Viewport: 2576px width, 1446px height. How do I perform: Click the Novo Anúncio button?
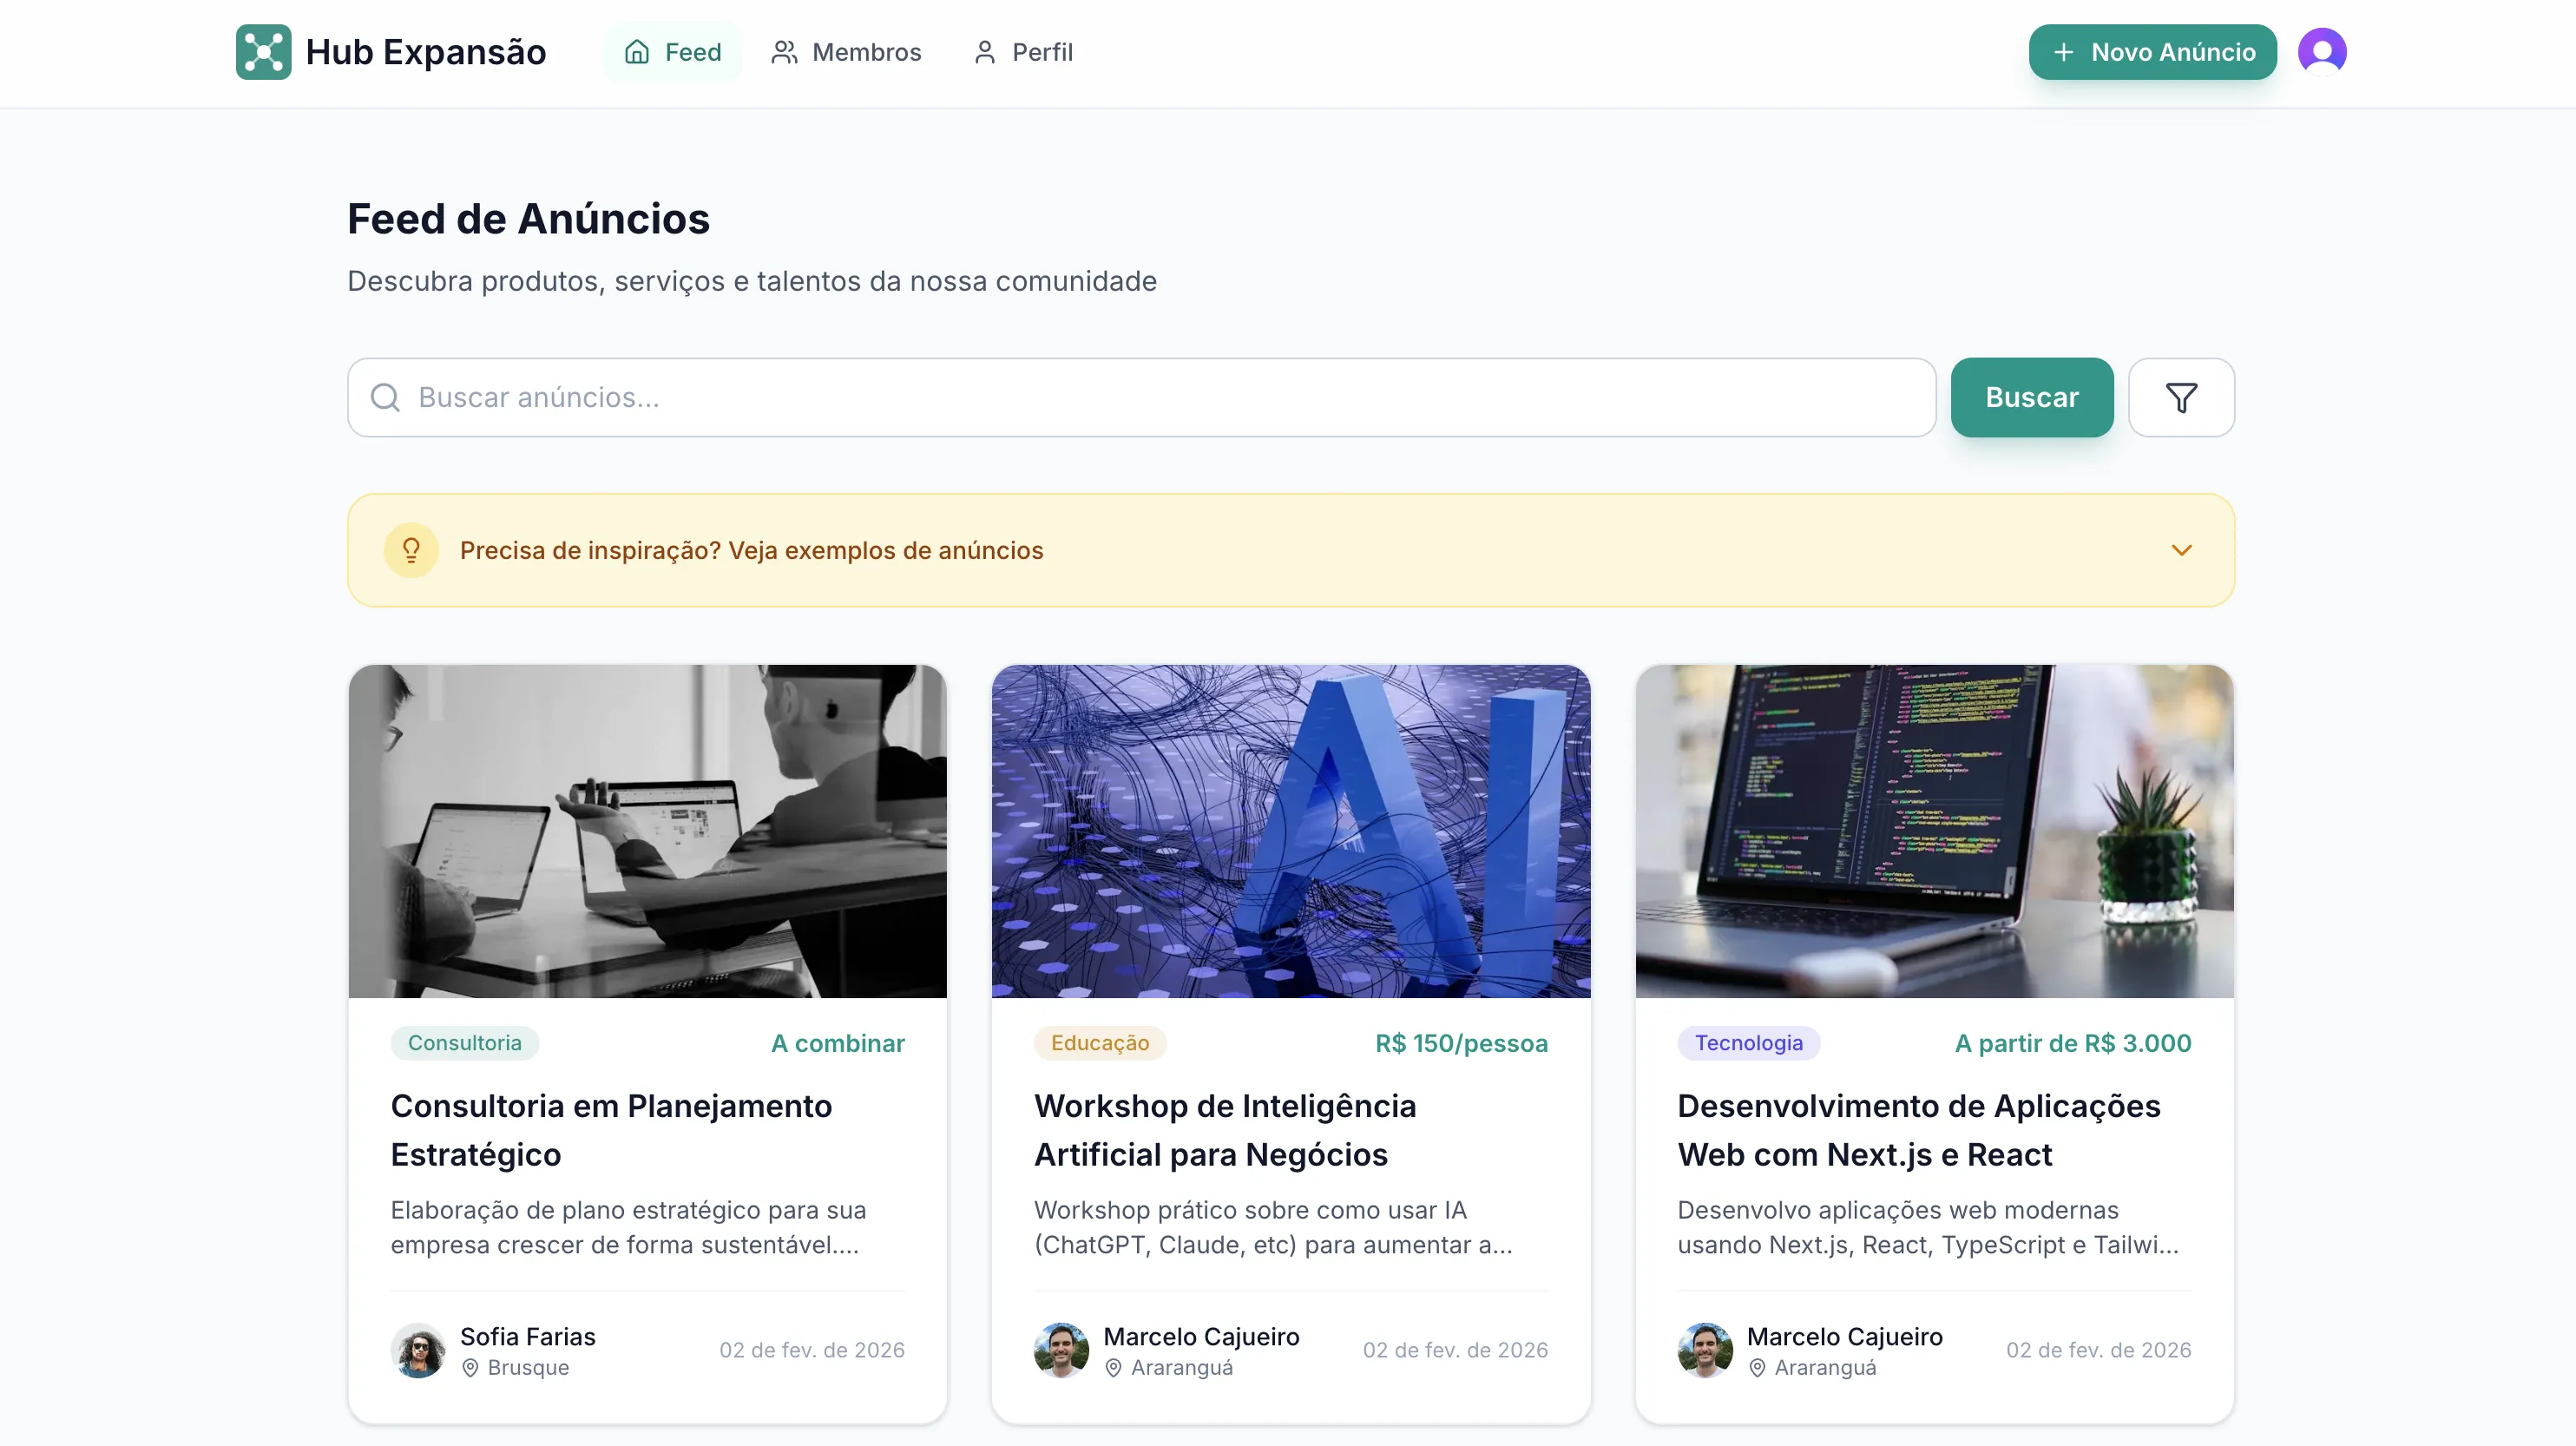pyautogui.click(x=2153, y=51)
